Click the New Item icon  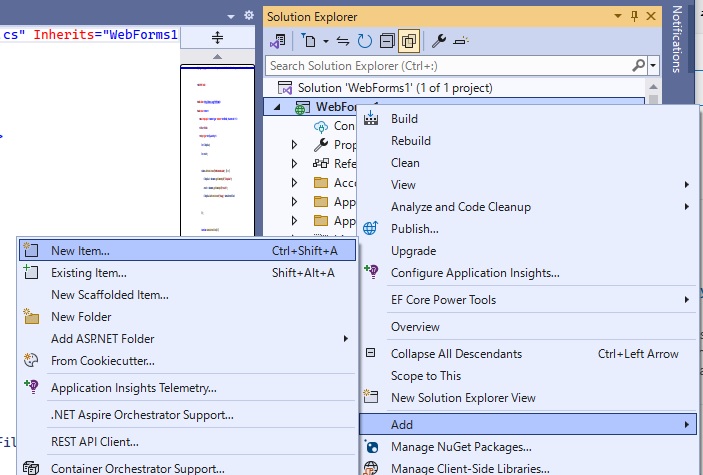(31, 249)
